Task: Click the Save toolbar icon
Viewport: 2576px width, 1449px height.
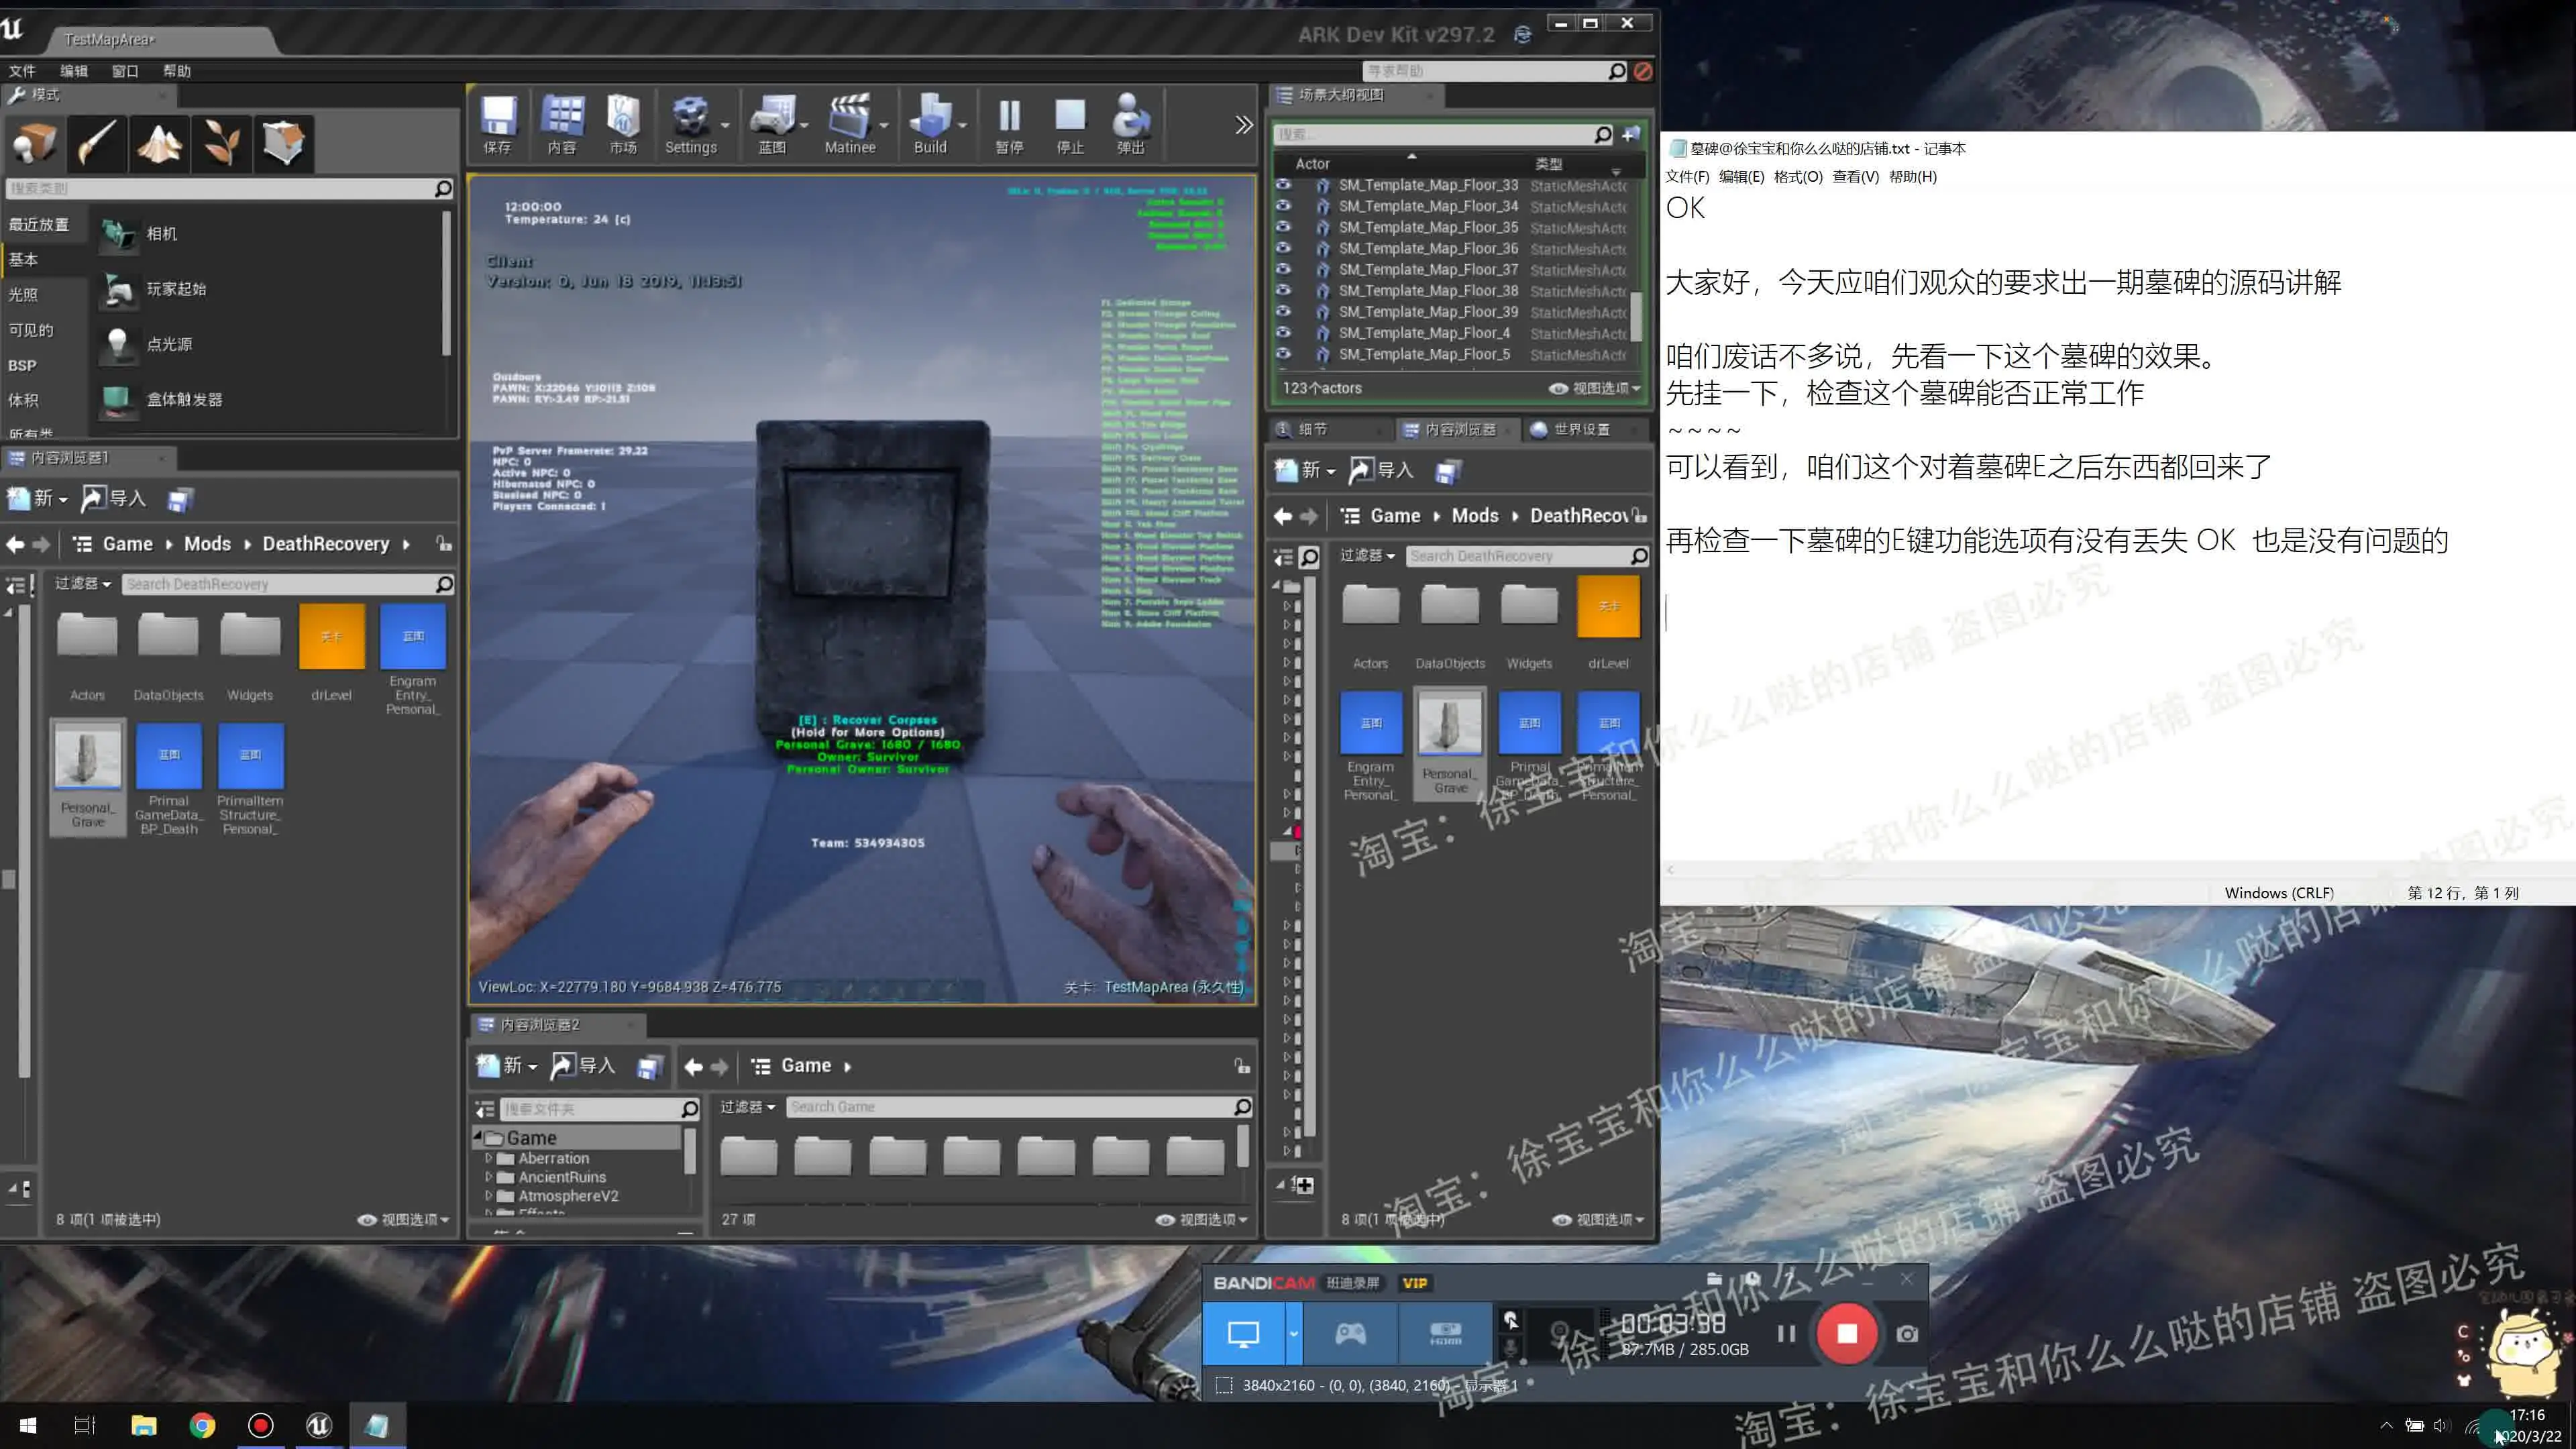Action: 497,125
